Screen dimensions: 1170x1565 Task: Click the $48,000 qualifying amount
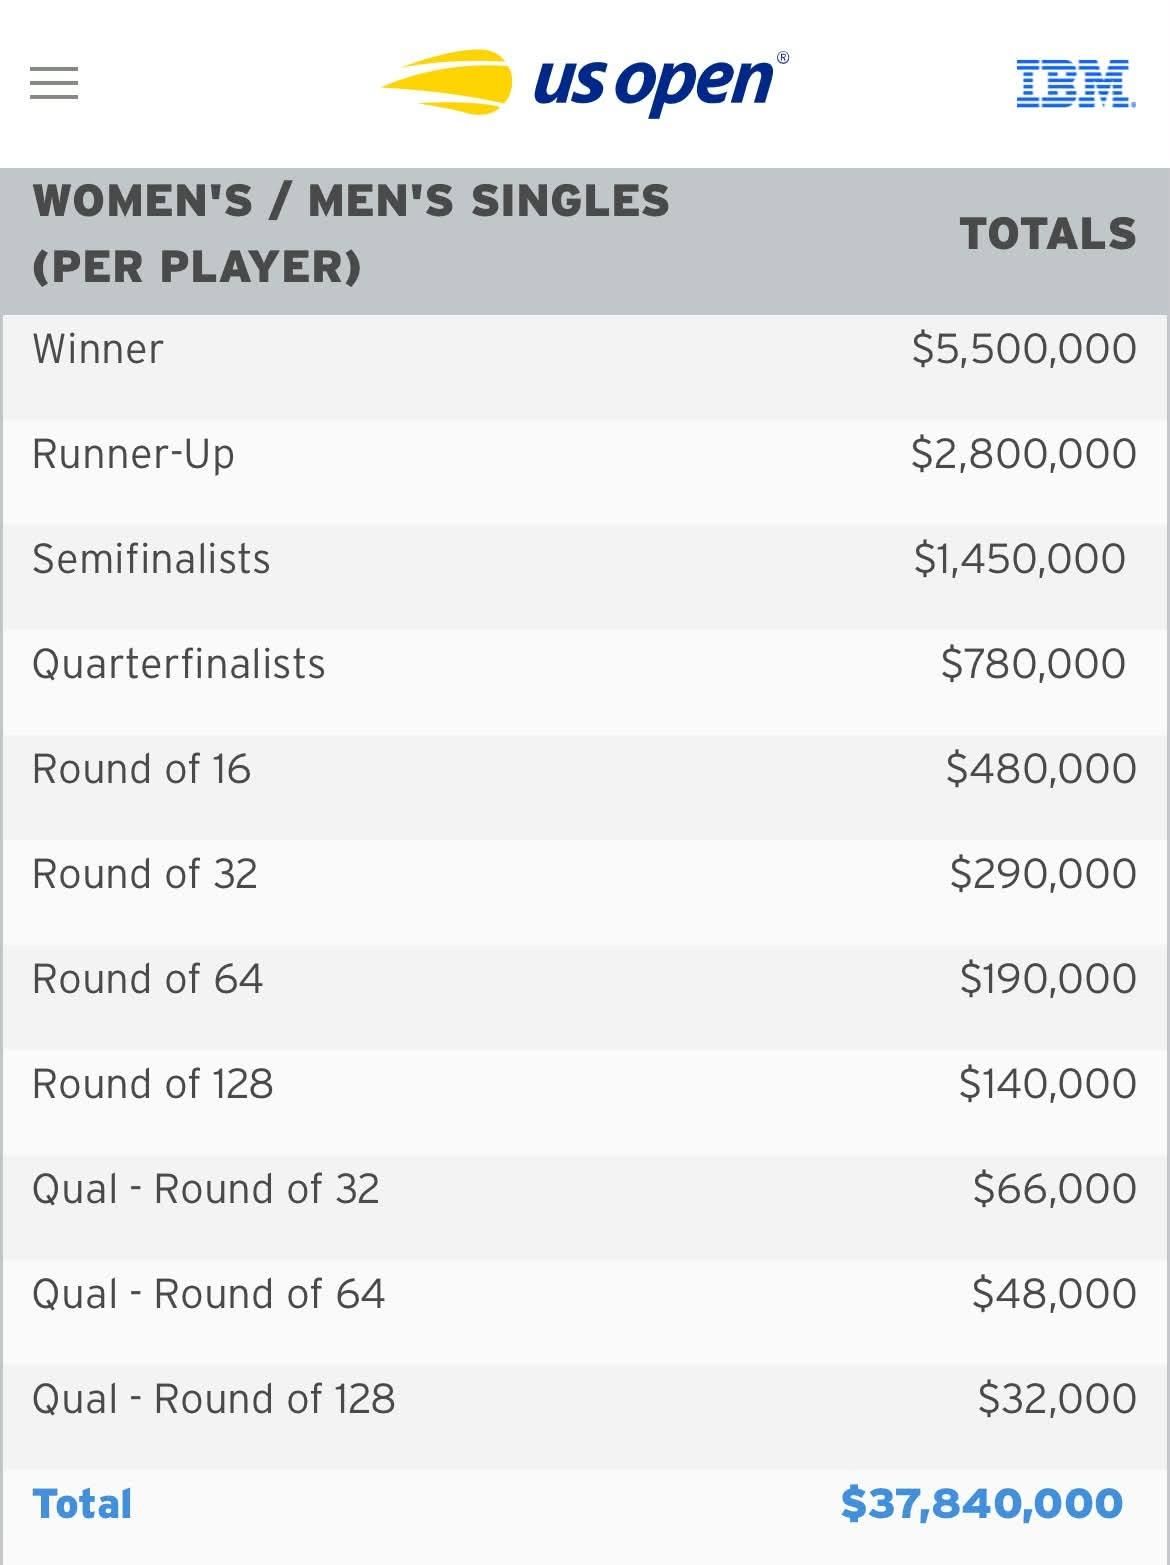point(1054,1294)
